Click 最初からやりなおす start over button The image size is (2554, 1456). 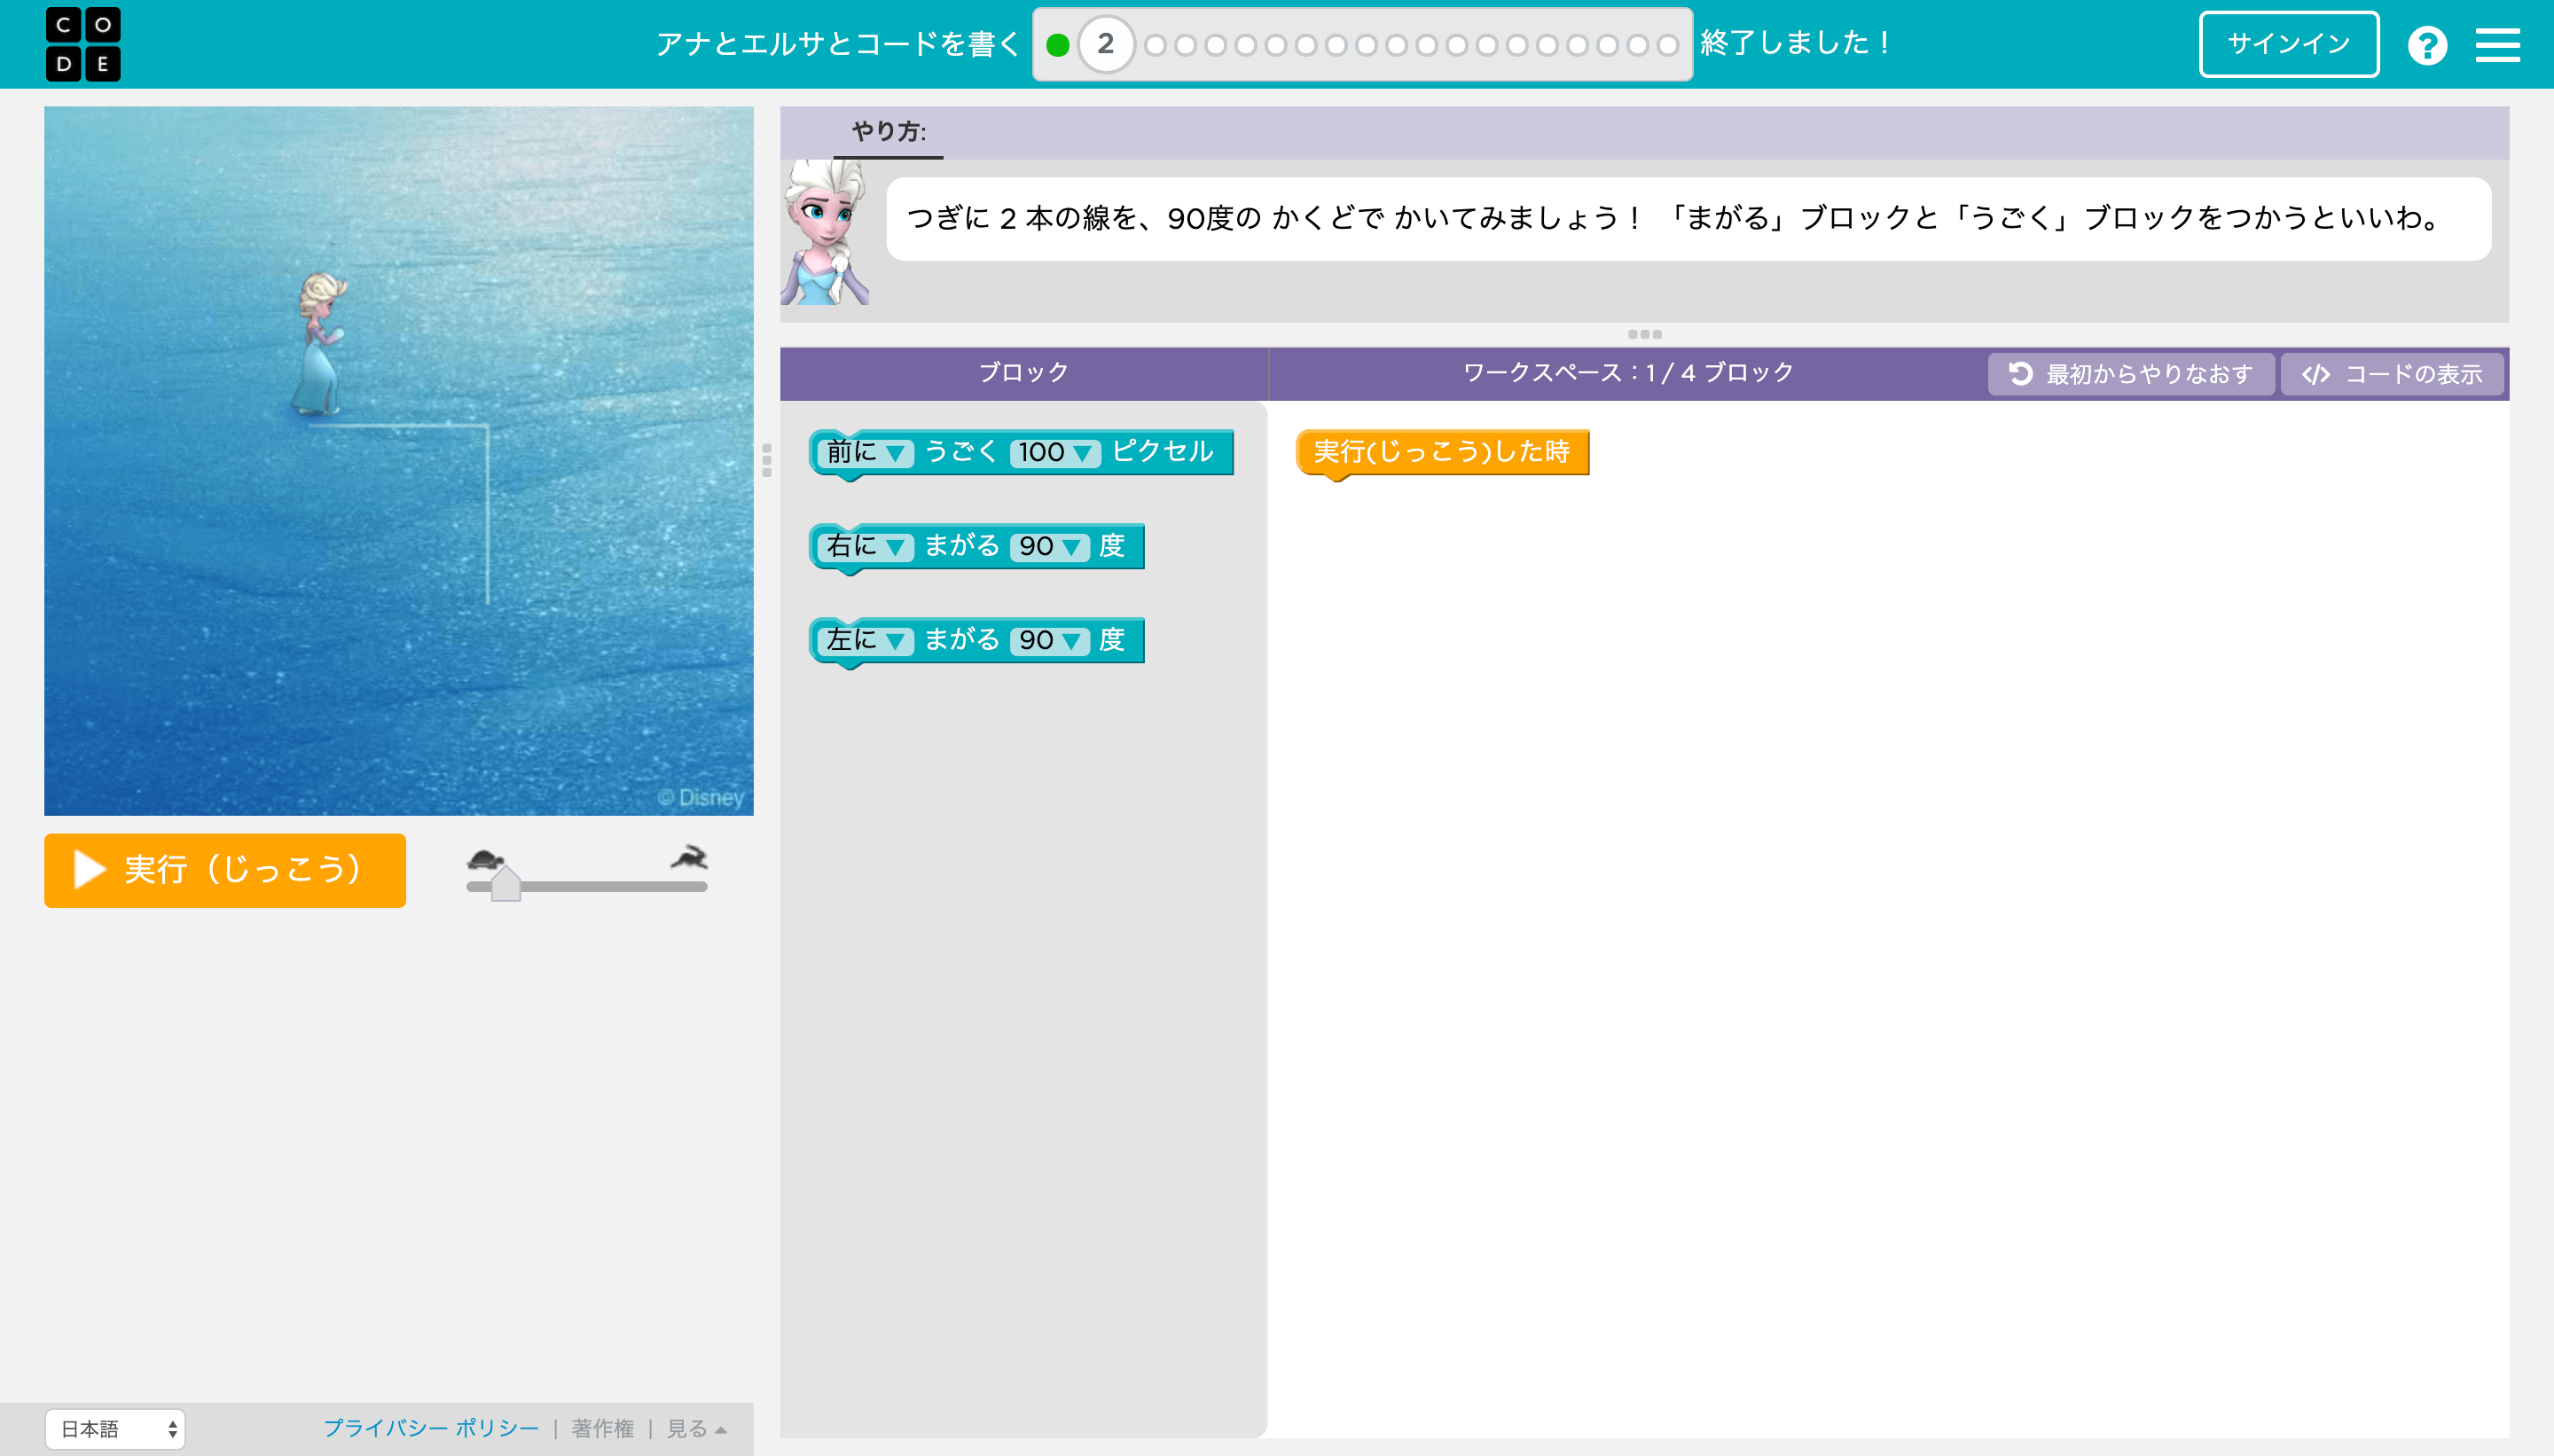click(2131, 374)
